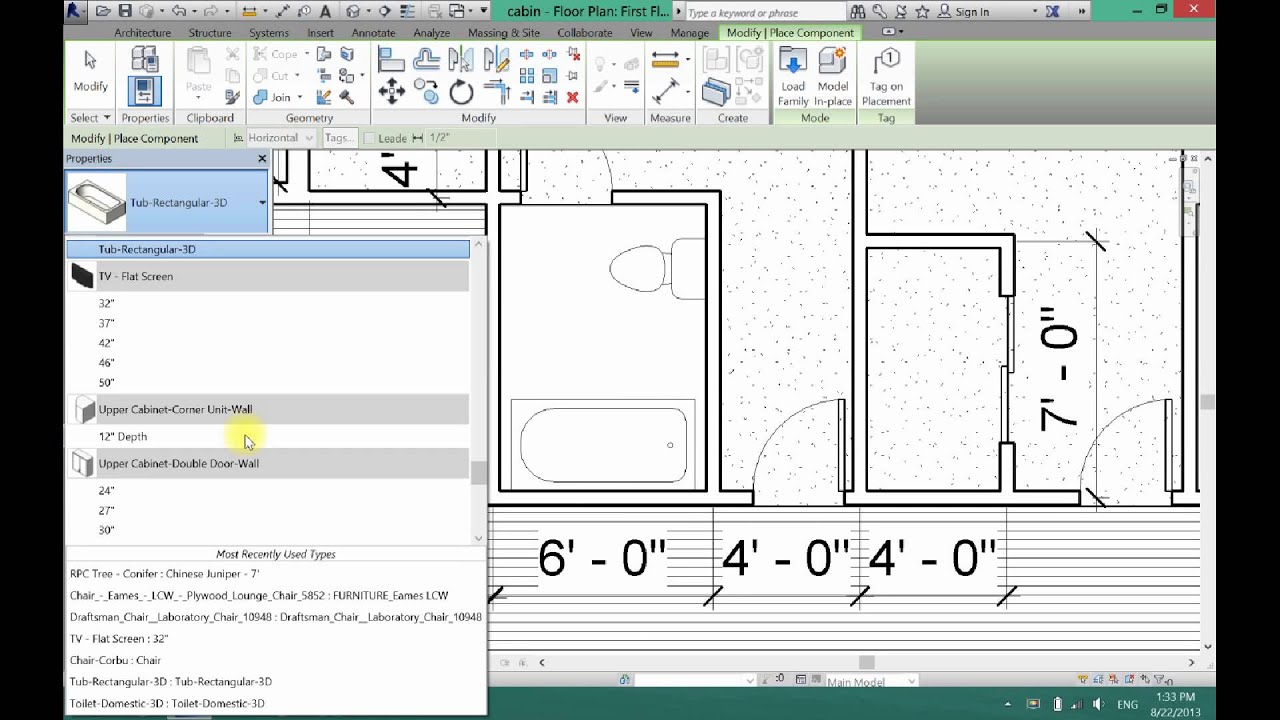Viewport: 1280px width, 720px height.
Task: Click the type list scrollbar down arrow
Action: click(x=478, y=538)
